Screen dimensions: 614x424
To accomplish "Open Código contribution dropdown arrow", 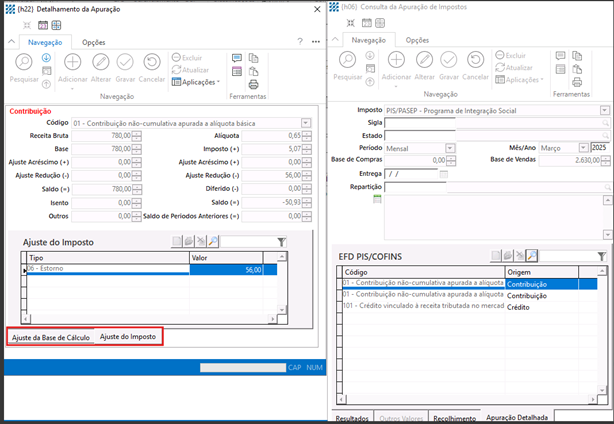I will click(306, 123).
